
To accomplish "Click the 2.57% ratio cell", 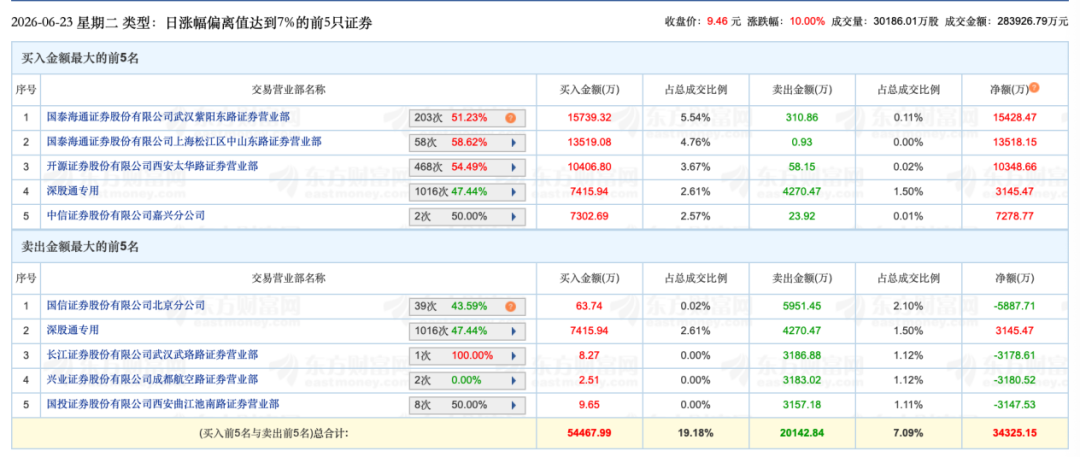I will [x=695, y=216].
